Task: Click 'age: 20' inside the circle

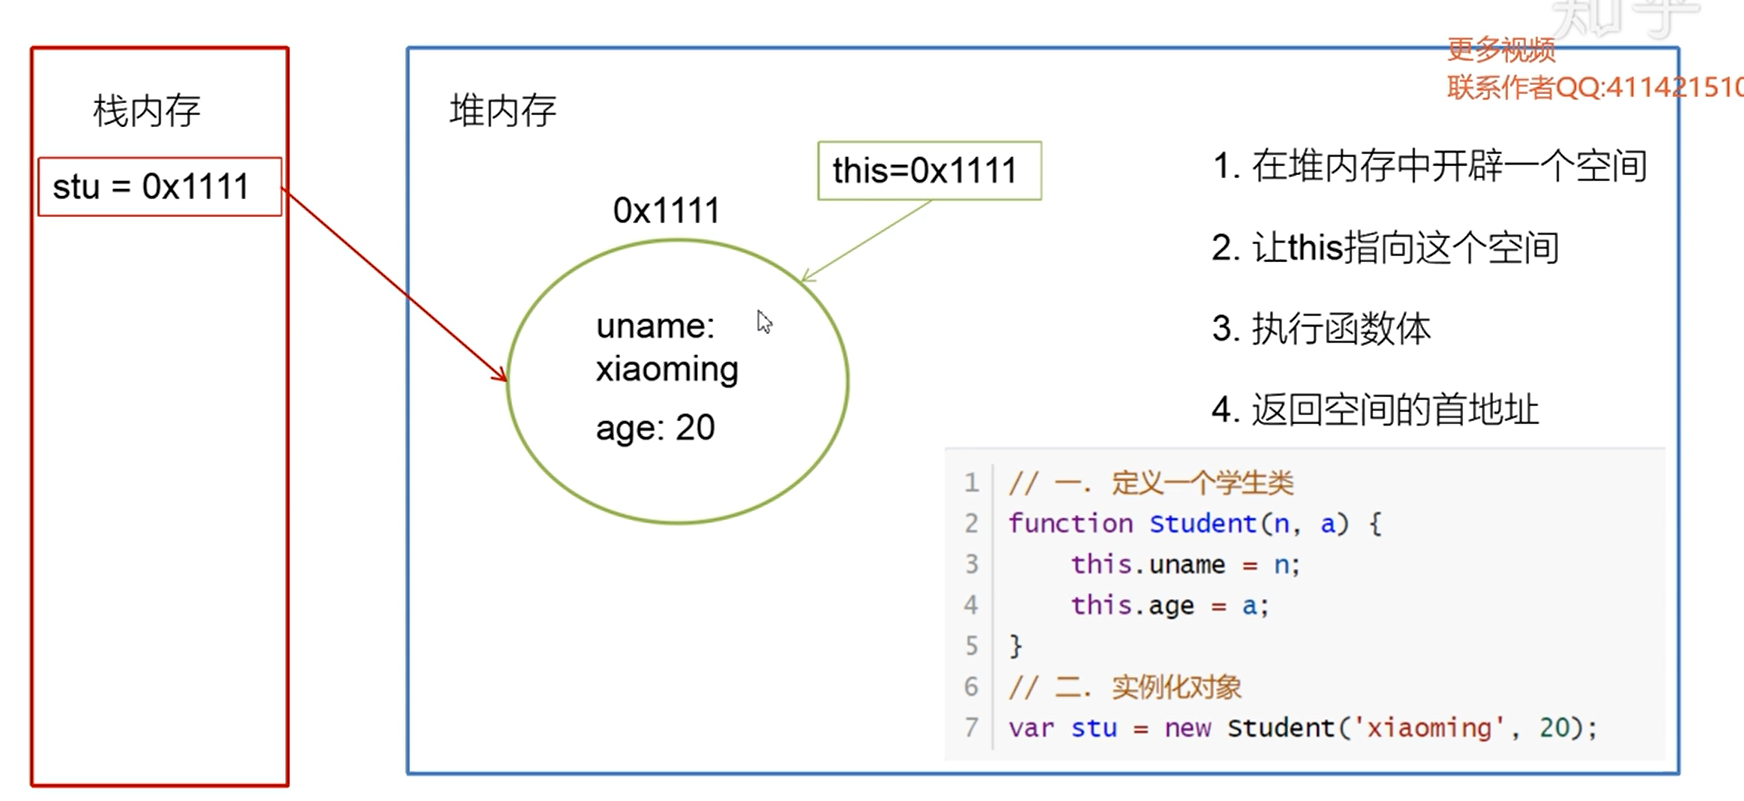Action: tap(655, 428)
